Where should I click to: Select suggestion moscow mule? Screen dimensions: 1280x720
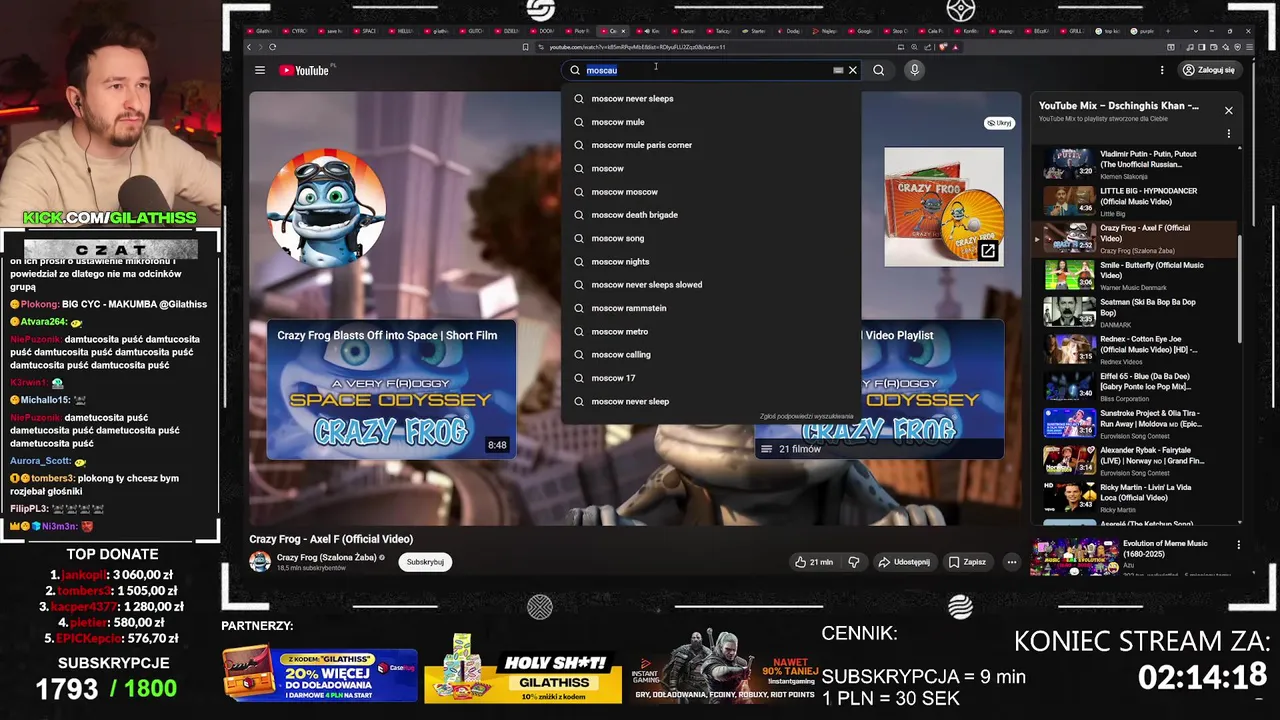[711, 122]
